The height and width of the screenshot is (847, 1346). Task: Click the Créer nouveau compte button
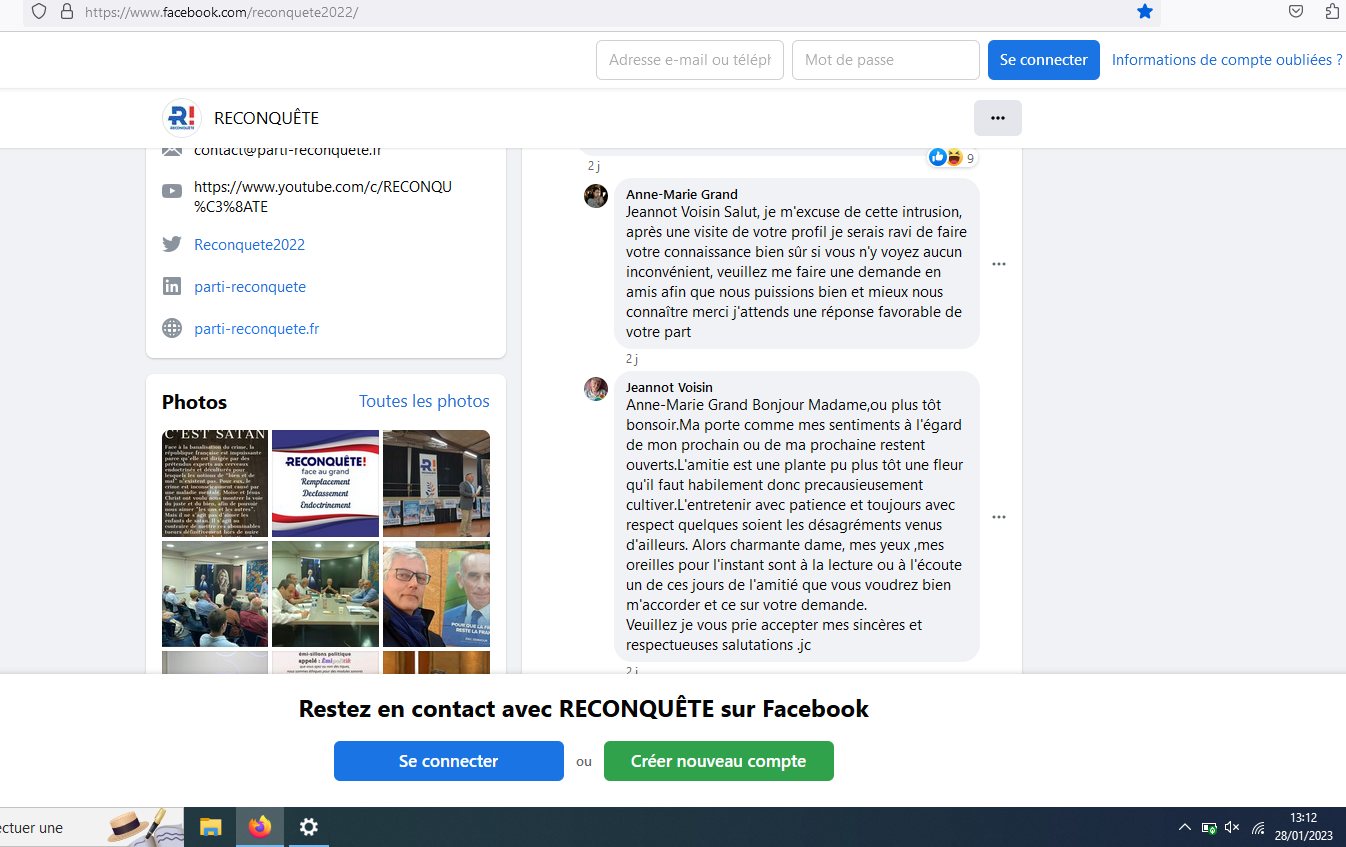click(718, 761)
